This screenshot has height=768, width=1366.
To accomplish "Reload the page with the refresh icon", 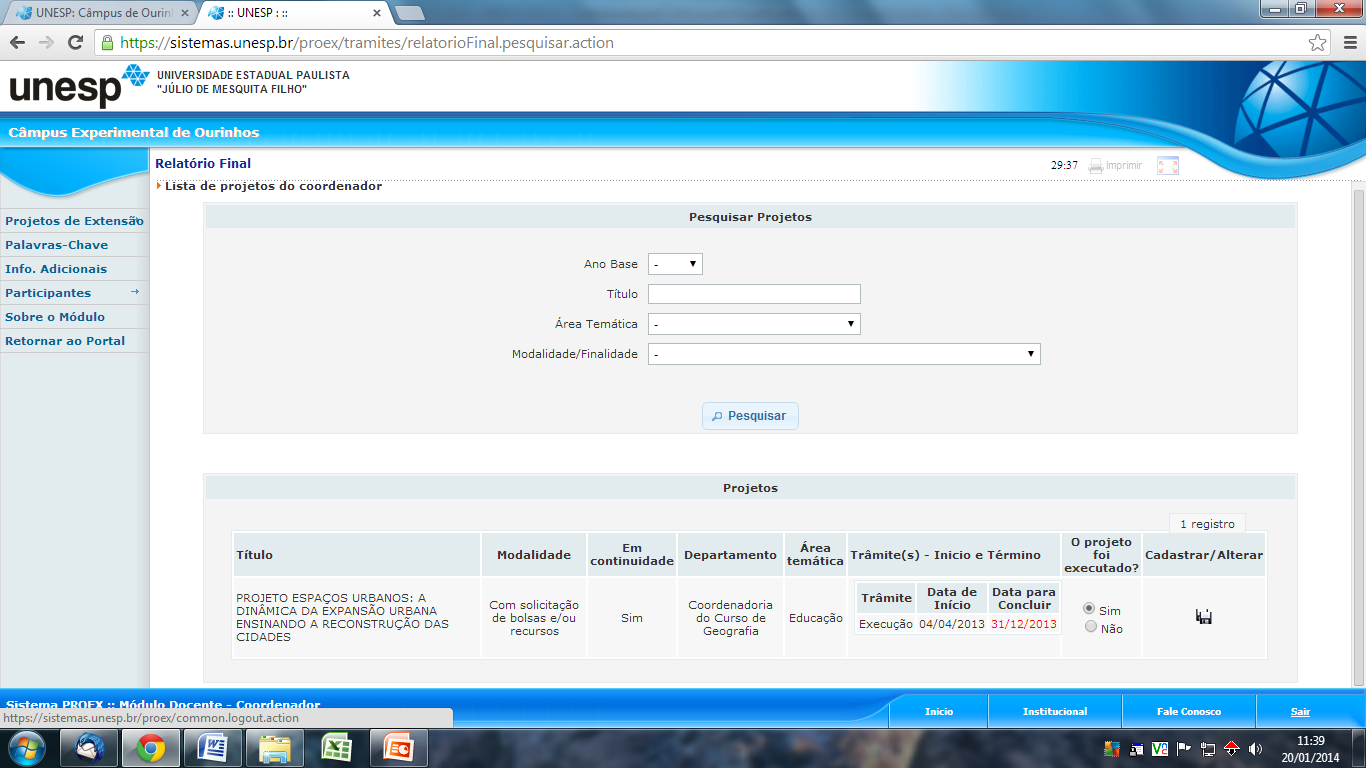I will [75, 43].
